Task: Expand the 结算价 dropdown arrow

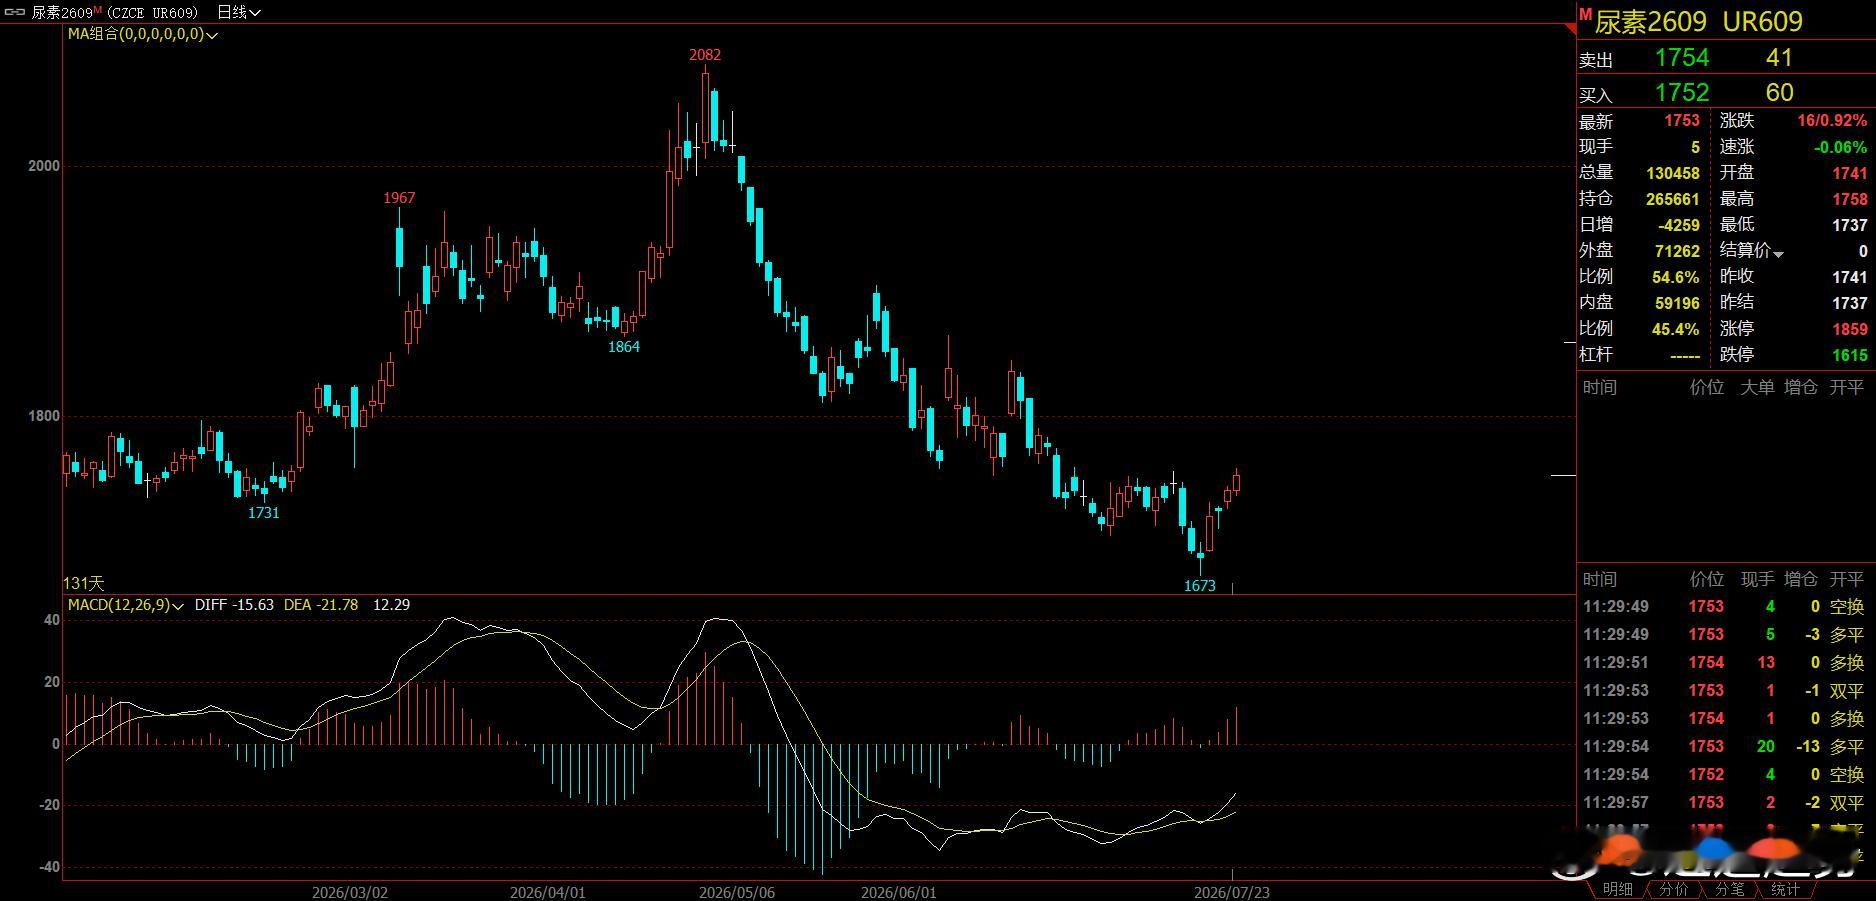Action: (1778, 255)
